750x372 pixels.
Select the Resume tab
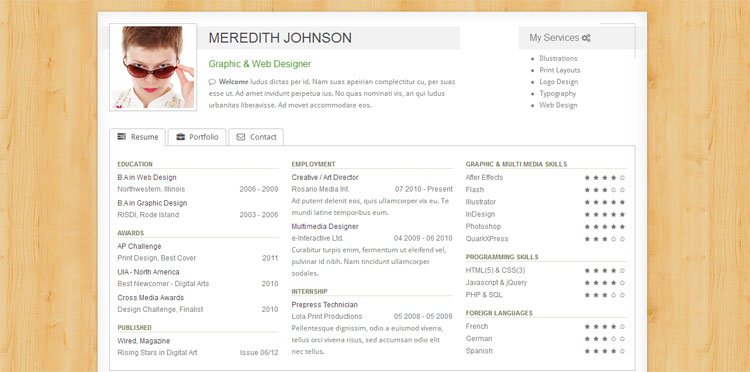pos(137,137)
